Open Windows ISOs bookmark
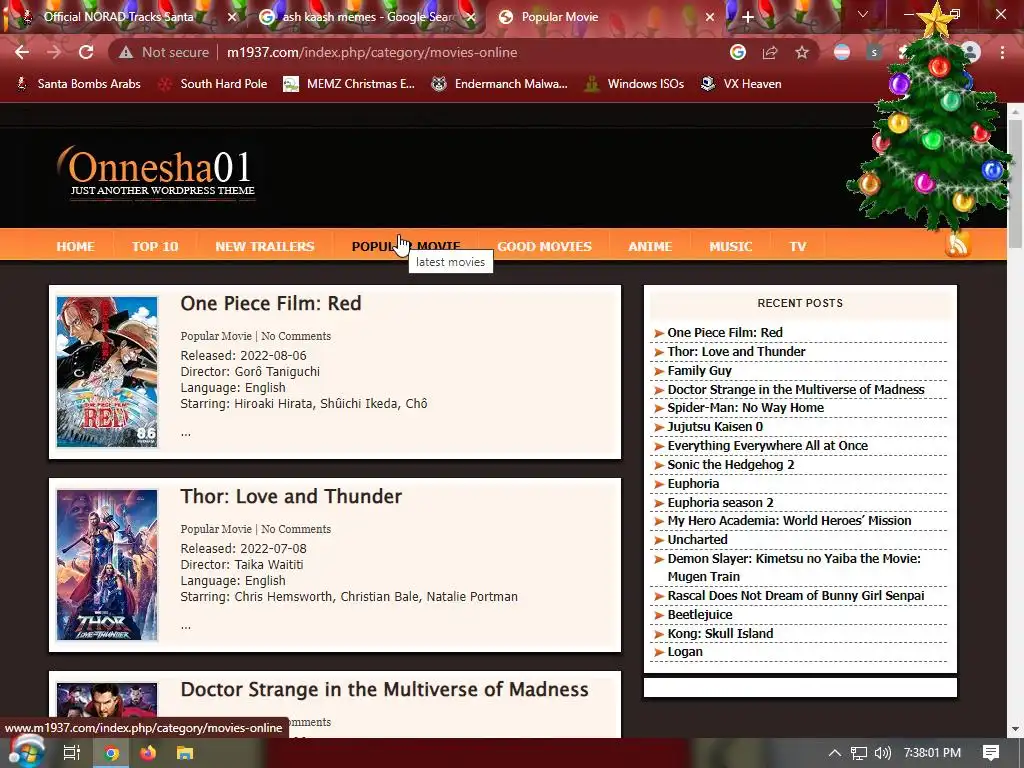The height and width of the screenshot is (768, 1024). tap(634, 84)
